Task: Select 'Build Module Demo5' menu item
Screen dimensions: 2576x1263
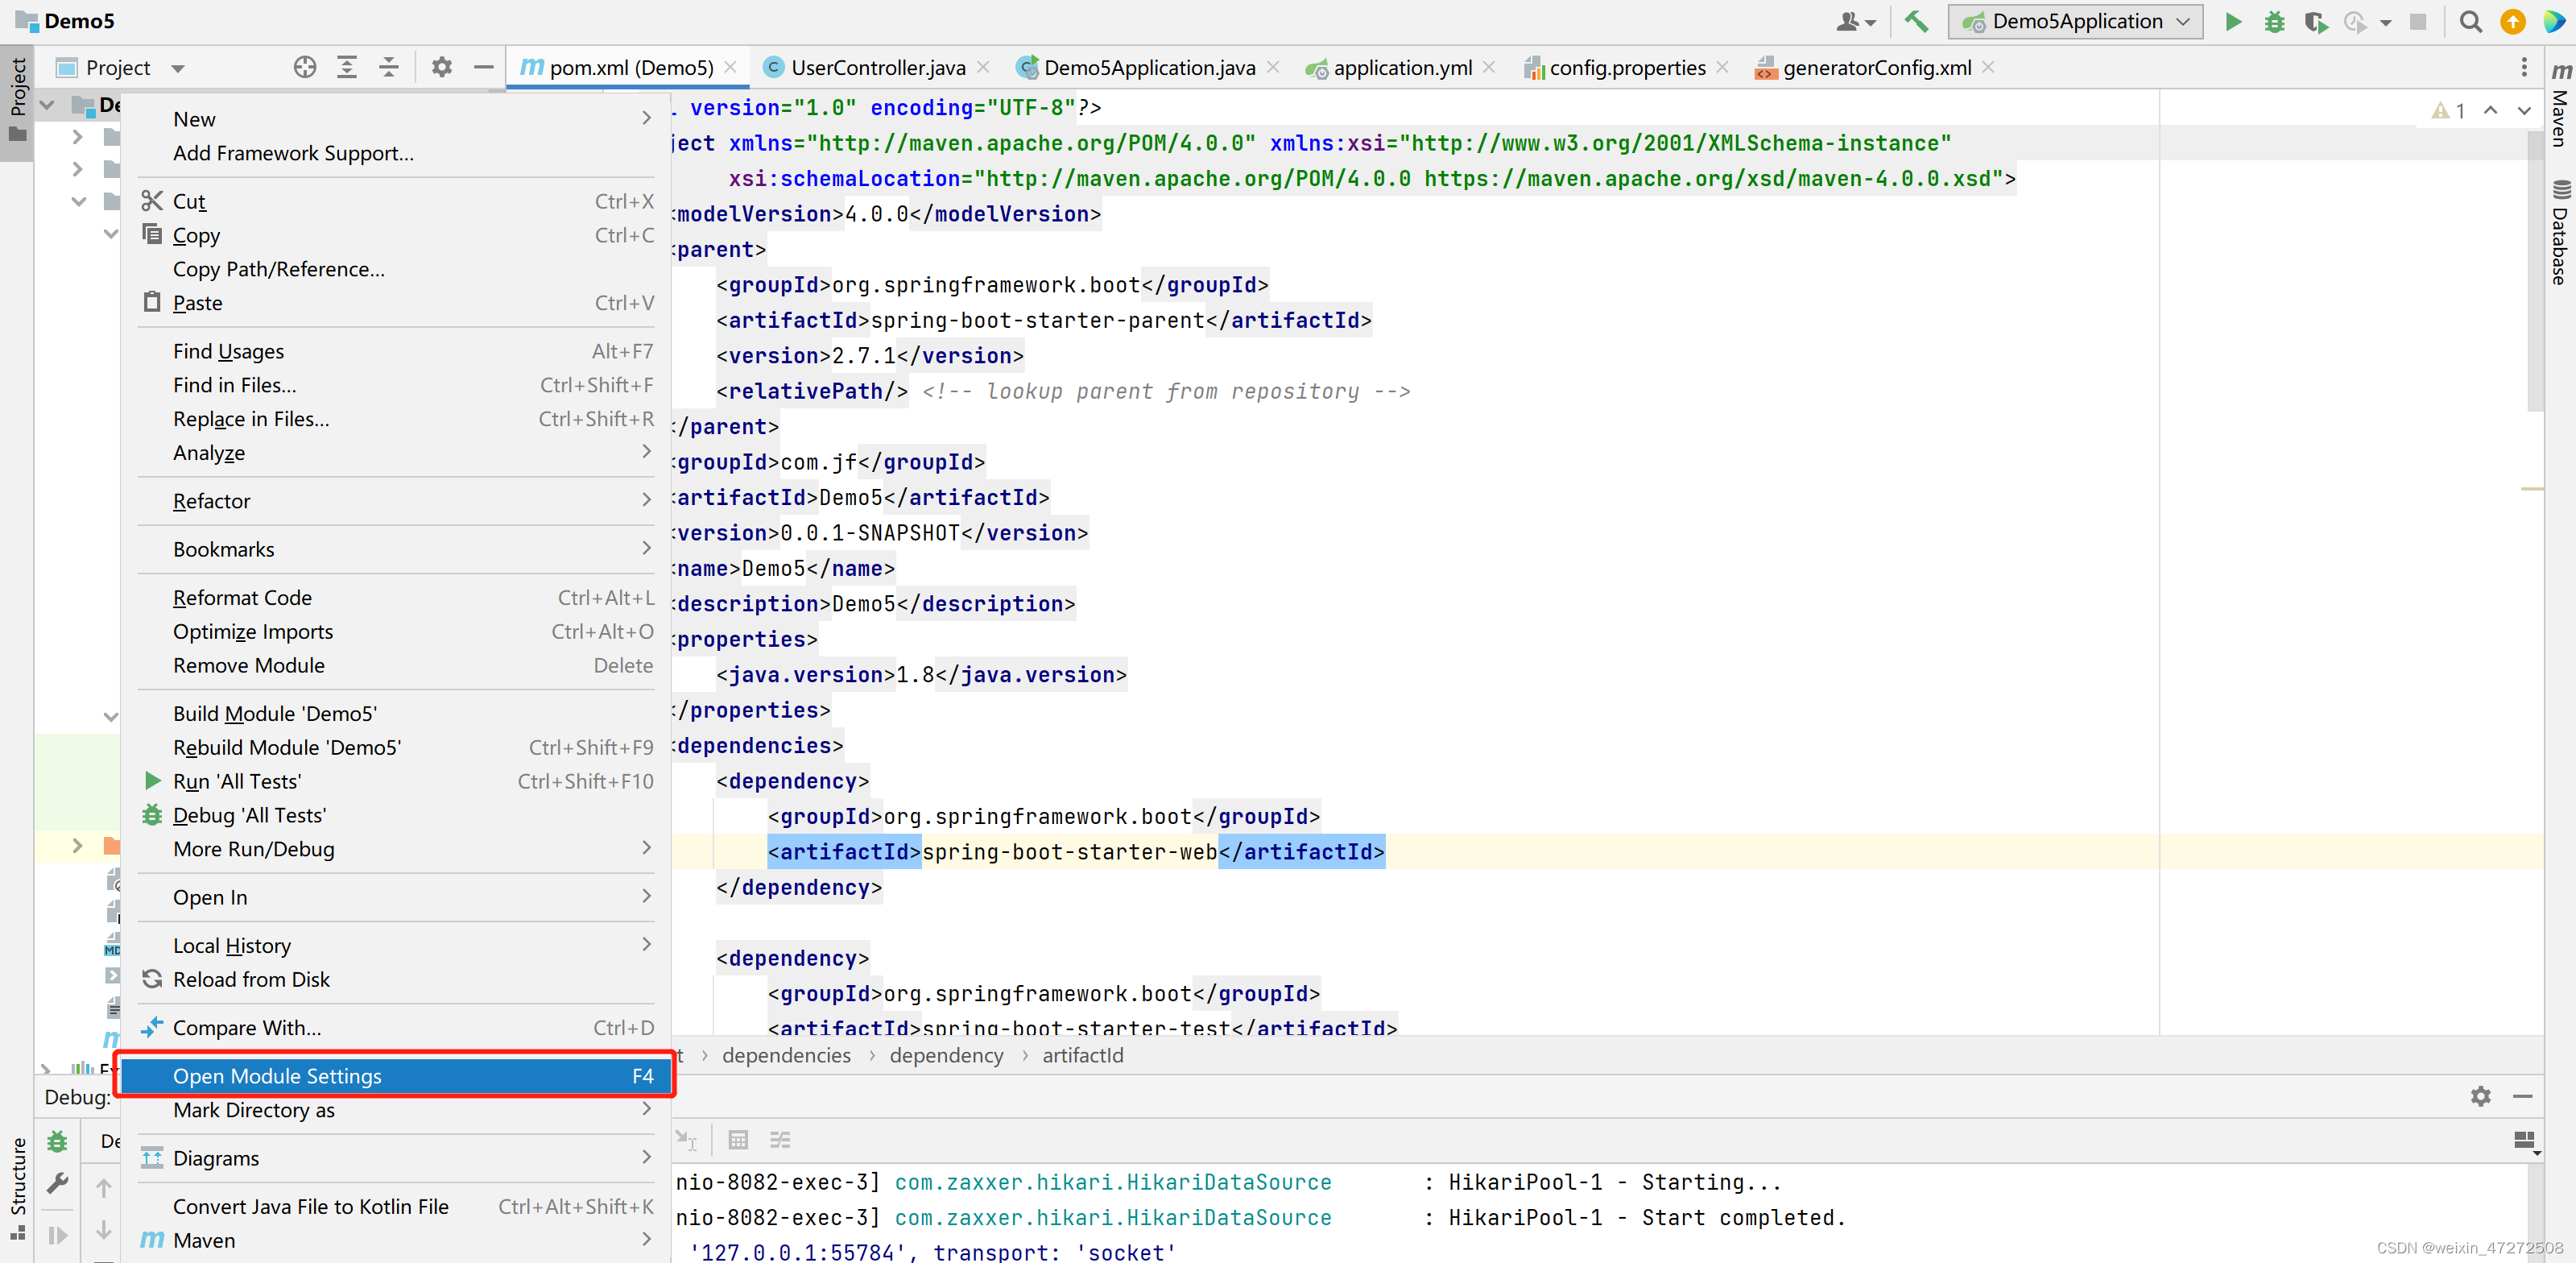Action: tap(276, 713)
